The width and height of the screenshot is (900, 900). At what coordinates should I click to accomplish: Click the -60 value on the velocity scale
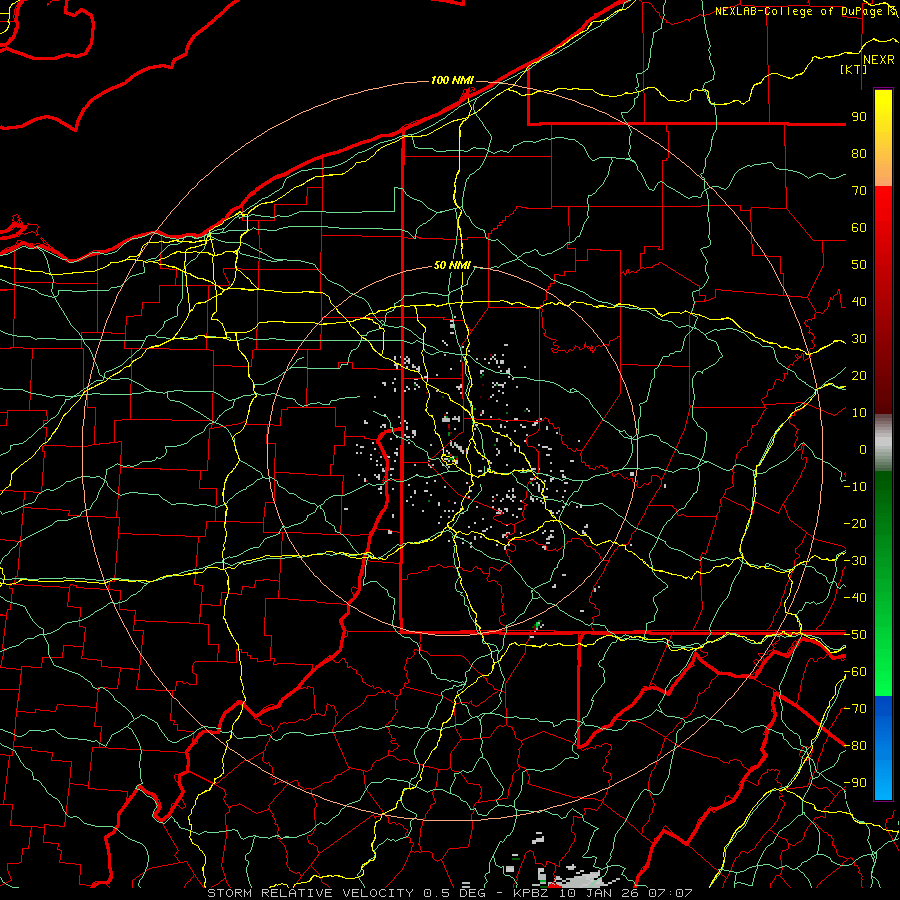pyautogui.click(x=855, y=672)
